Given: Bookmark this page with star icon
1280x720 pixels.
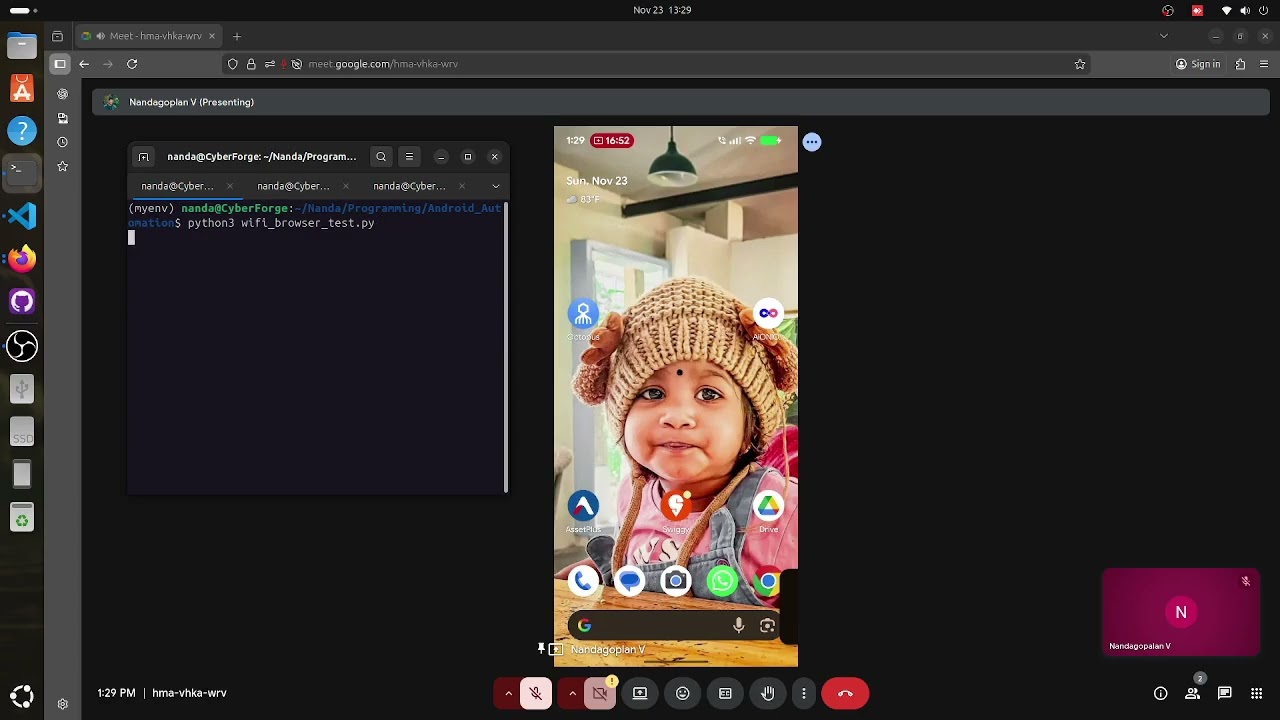Looking at the screenshot, I should (x=1080, y=64).
